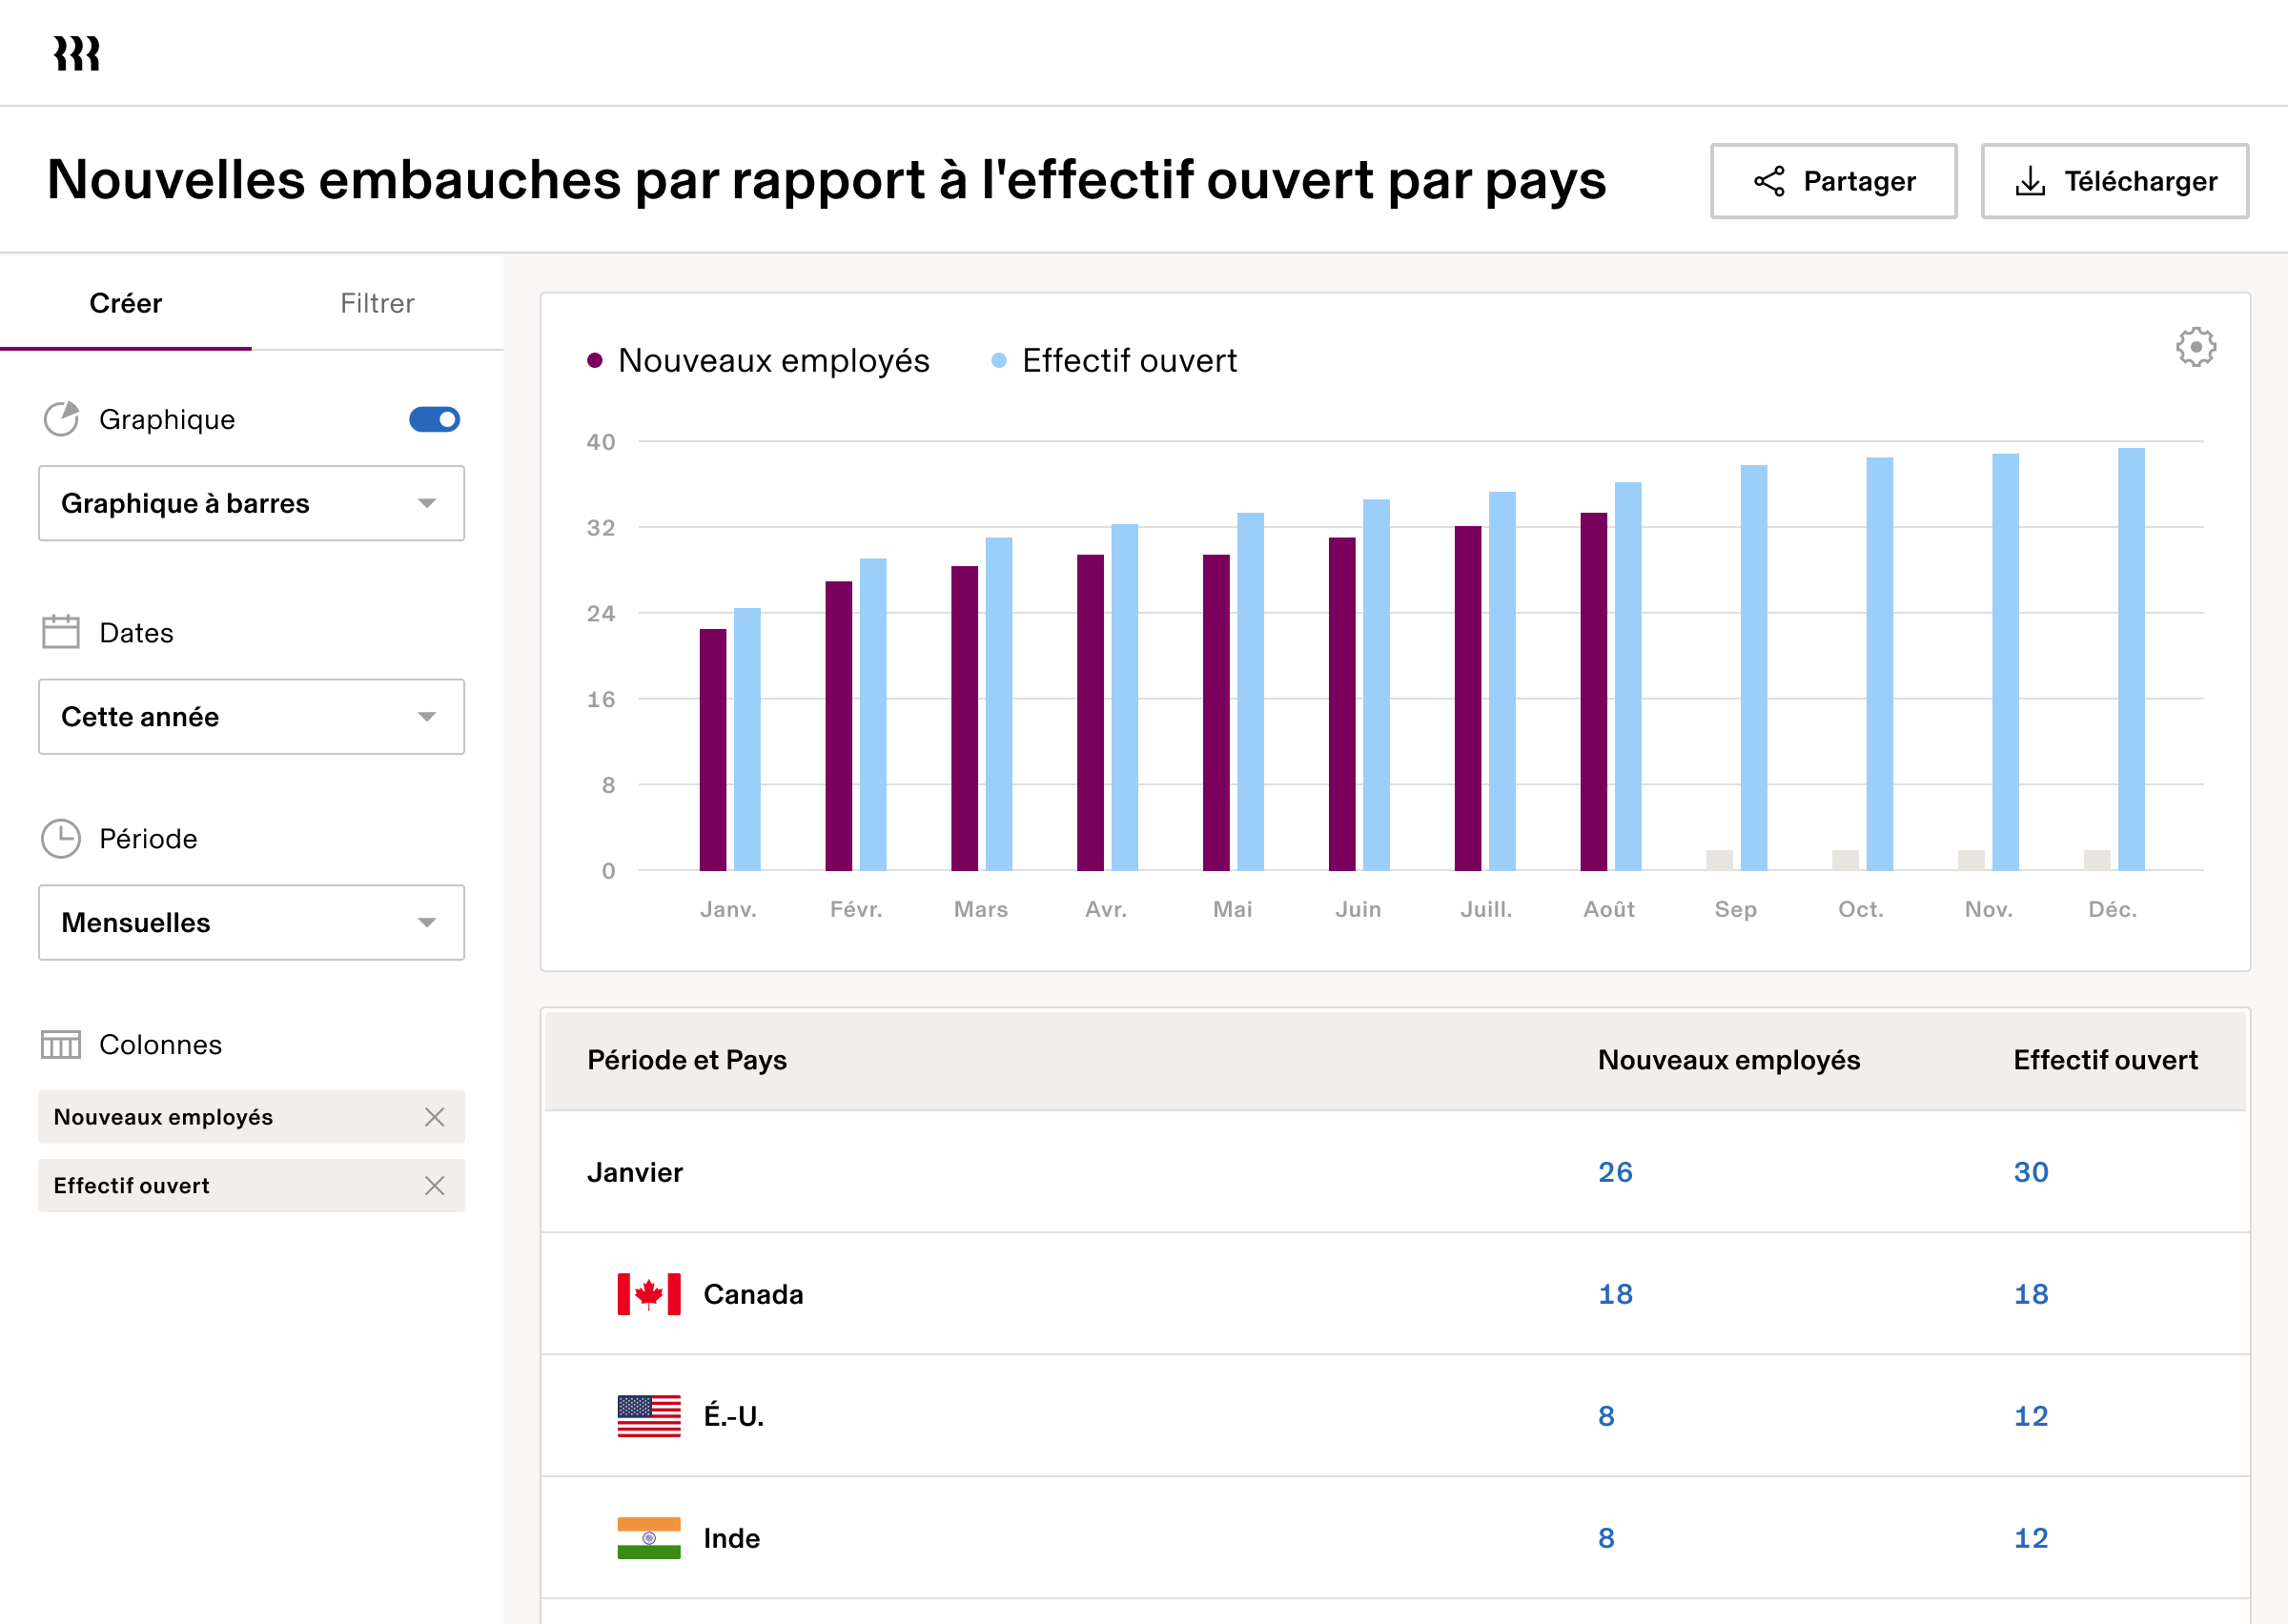Toggle Nouveaux employés legend series
The image size is (2288, 1624).
coord(760,360)
